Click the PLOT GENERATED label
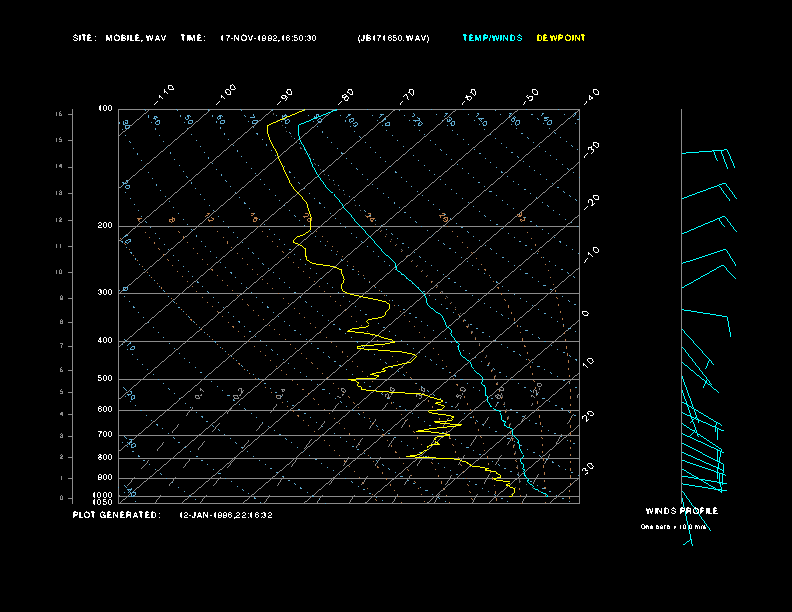Image resolution: width=792 pixels, height=612 pixels. (x=116, y=515)
